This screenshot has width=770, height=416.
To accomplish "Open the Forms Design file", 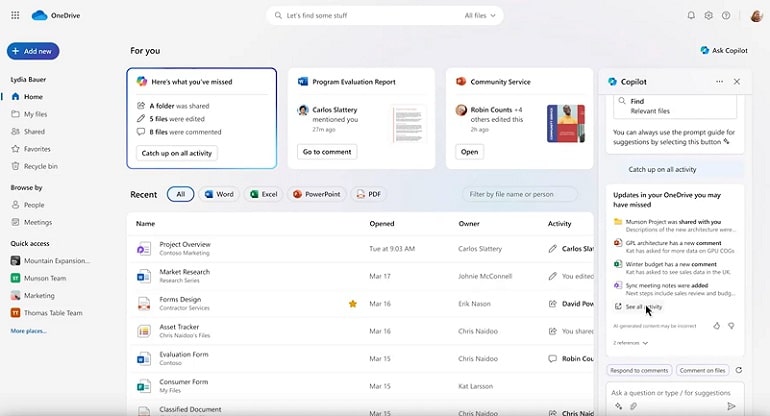I will click(x=180, y=299).
